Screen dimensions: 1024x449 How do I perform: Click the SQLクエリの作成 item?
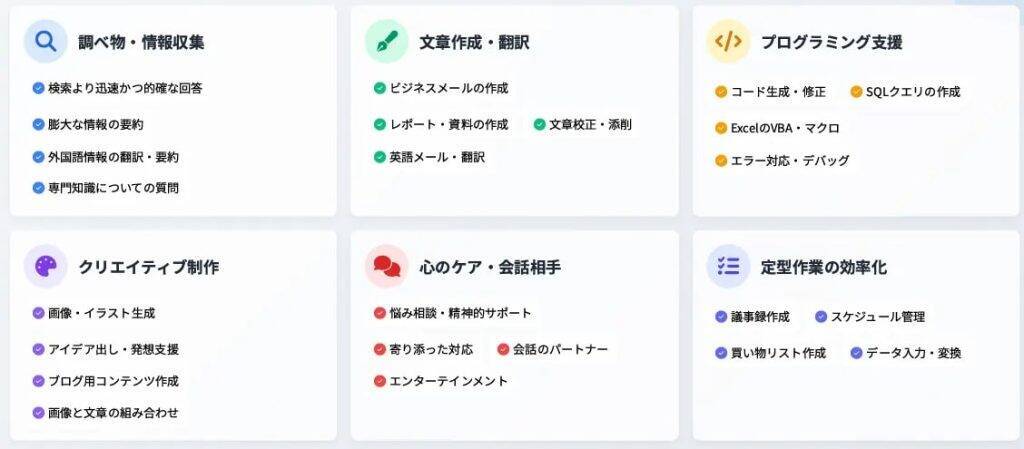912,92
